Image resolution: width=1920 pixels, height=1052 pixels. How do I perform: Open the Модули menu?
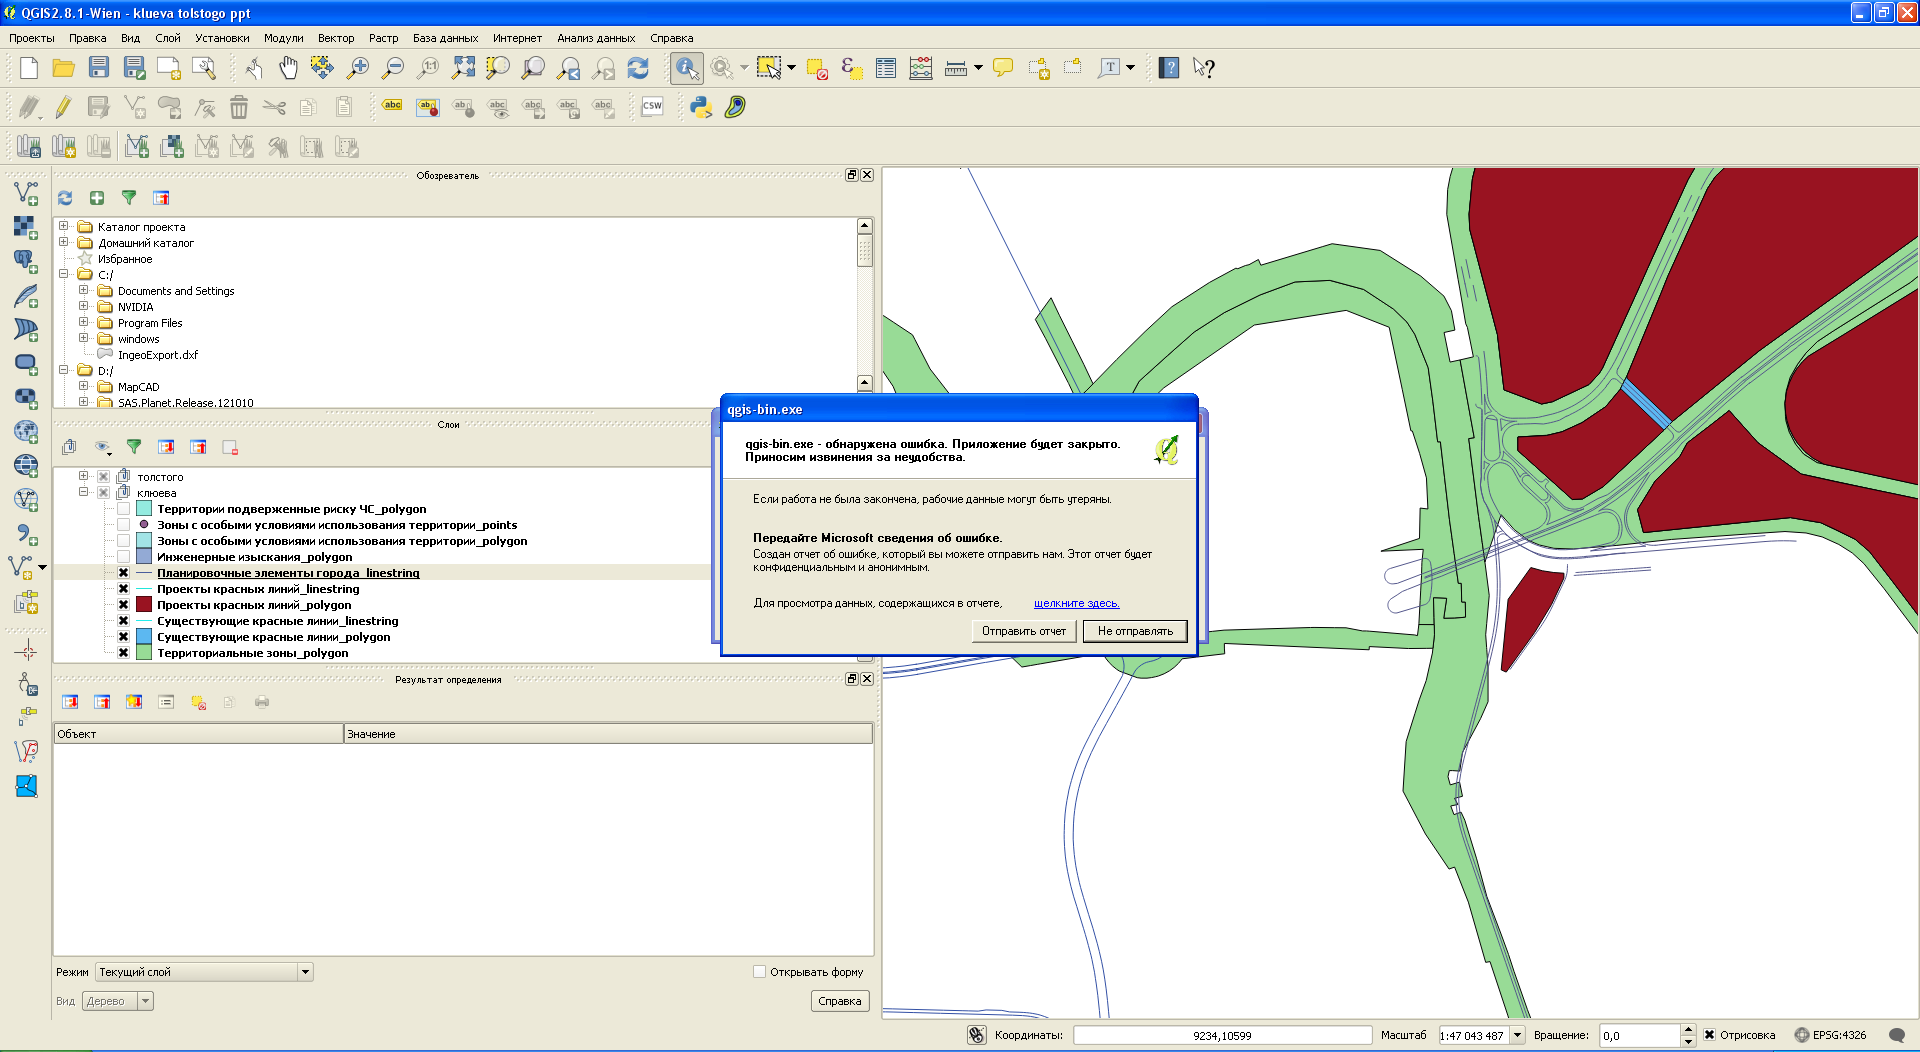[283, 38]
